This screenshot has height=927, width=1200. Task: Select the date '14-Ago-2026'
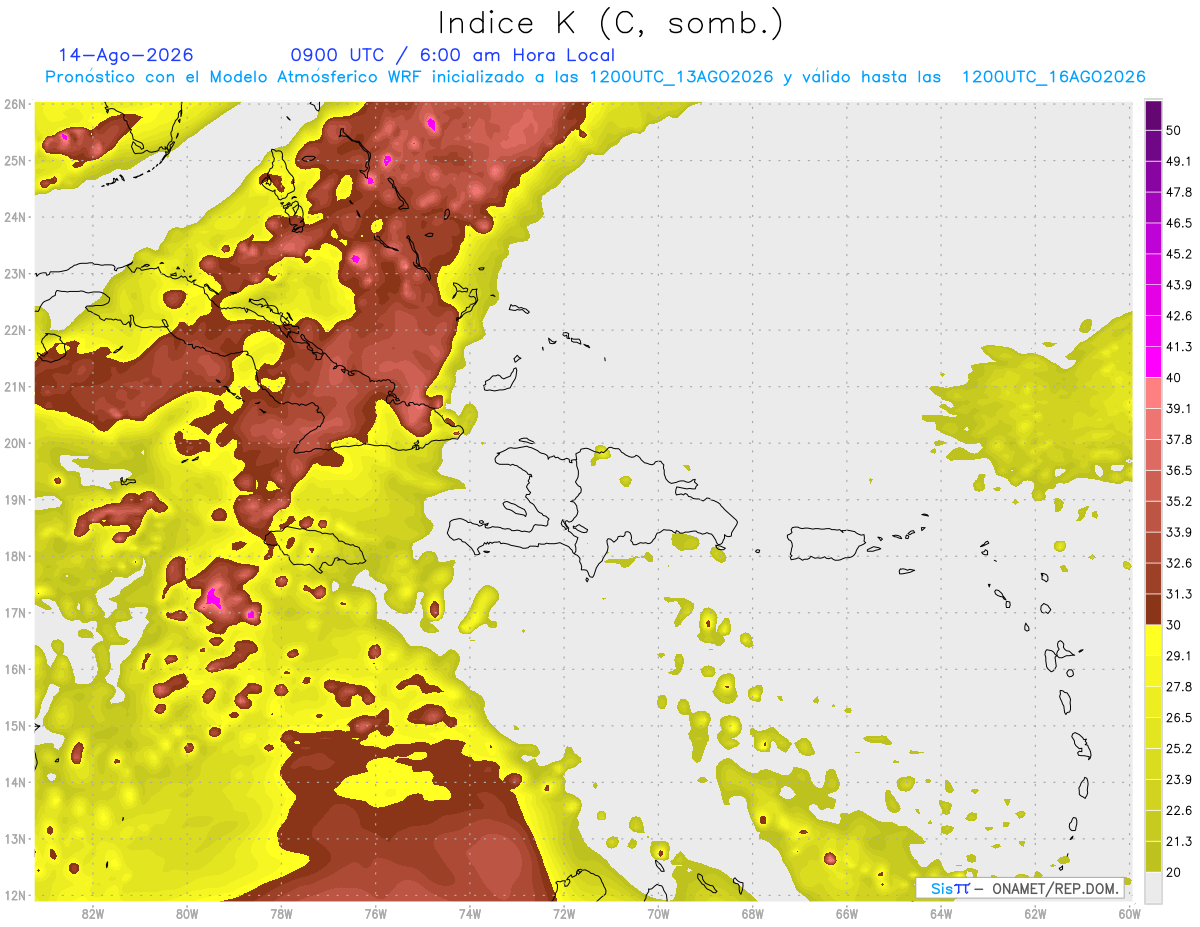click(126, 55)
